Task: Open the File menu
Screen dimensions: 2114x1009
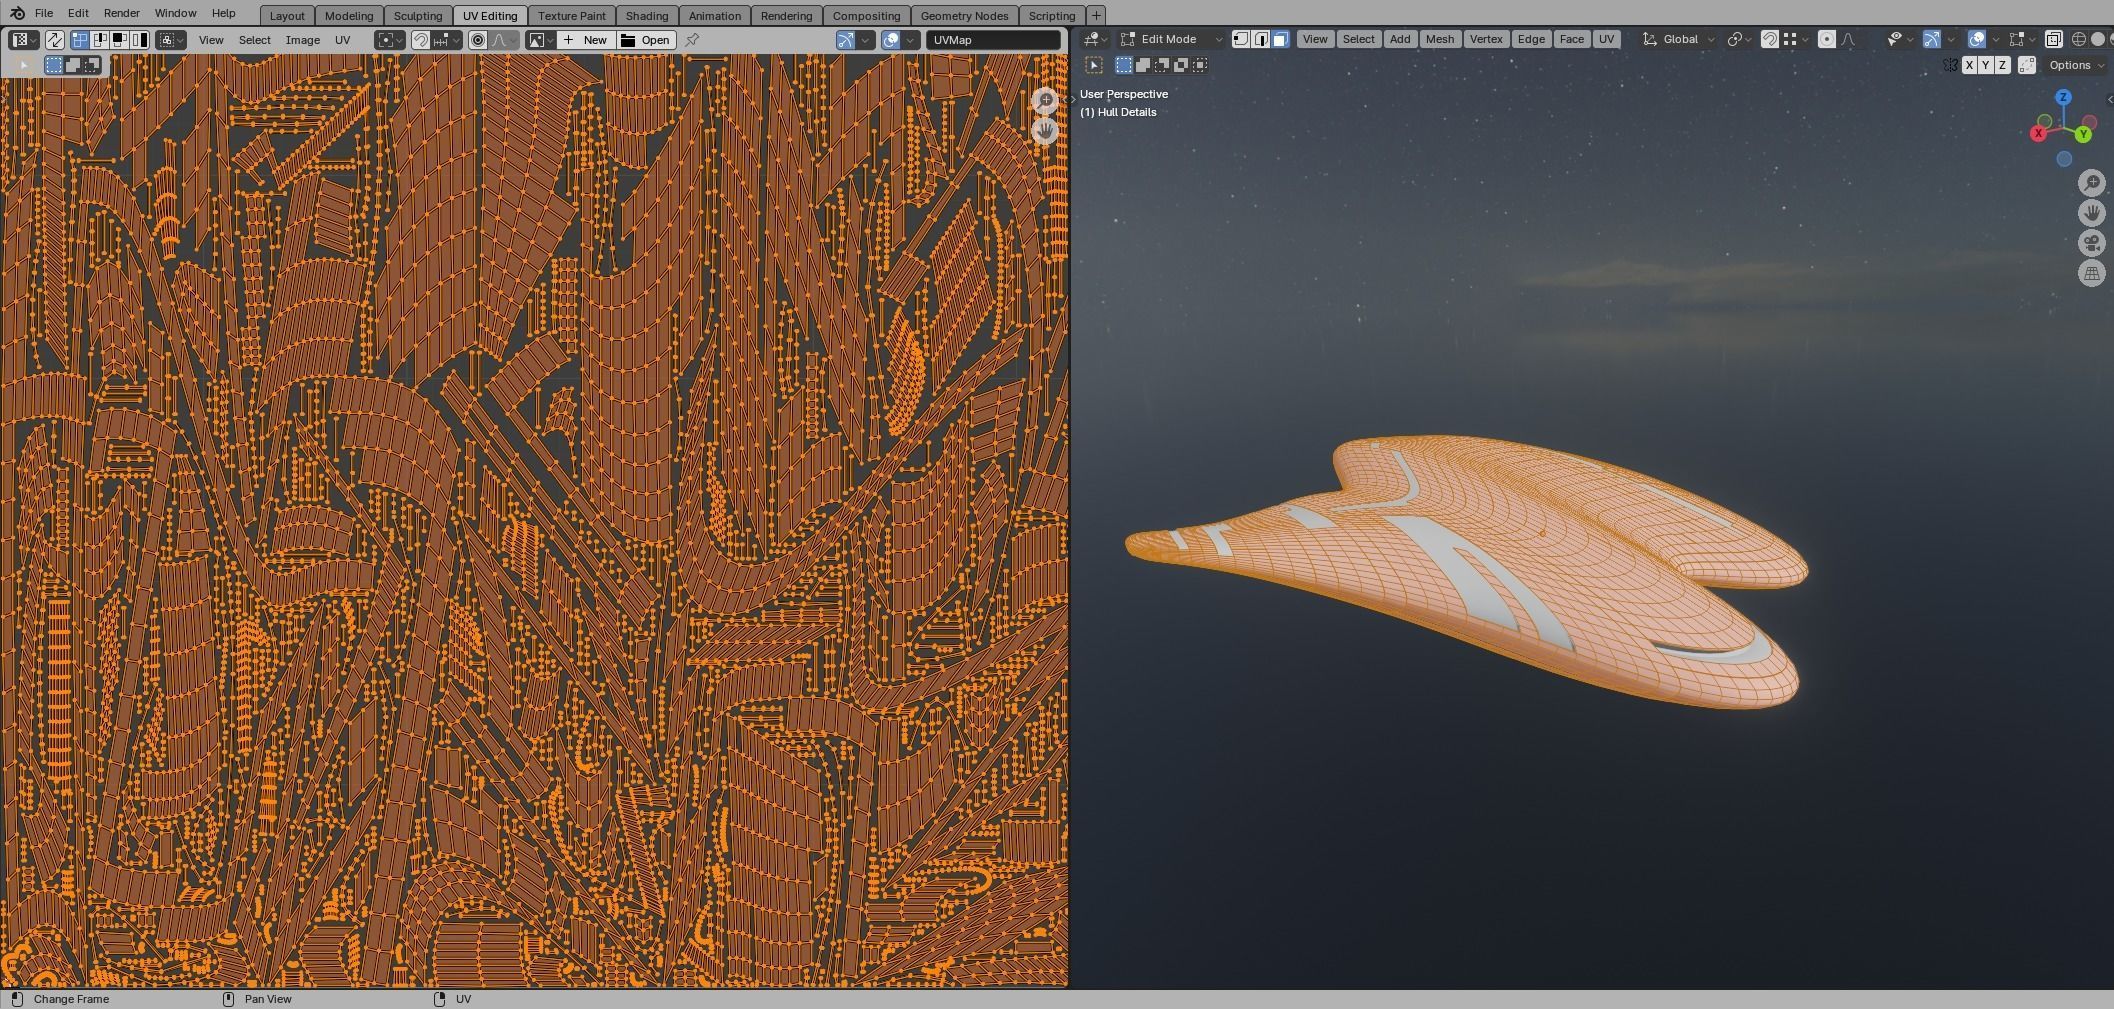Action: pos(44,13)
